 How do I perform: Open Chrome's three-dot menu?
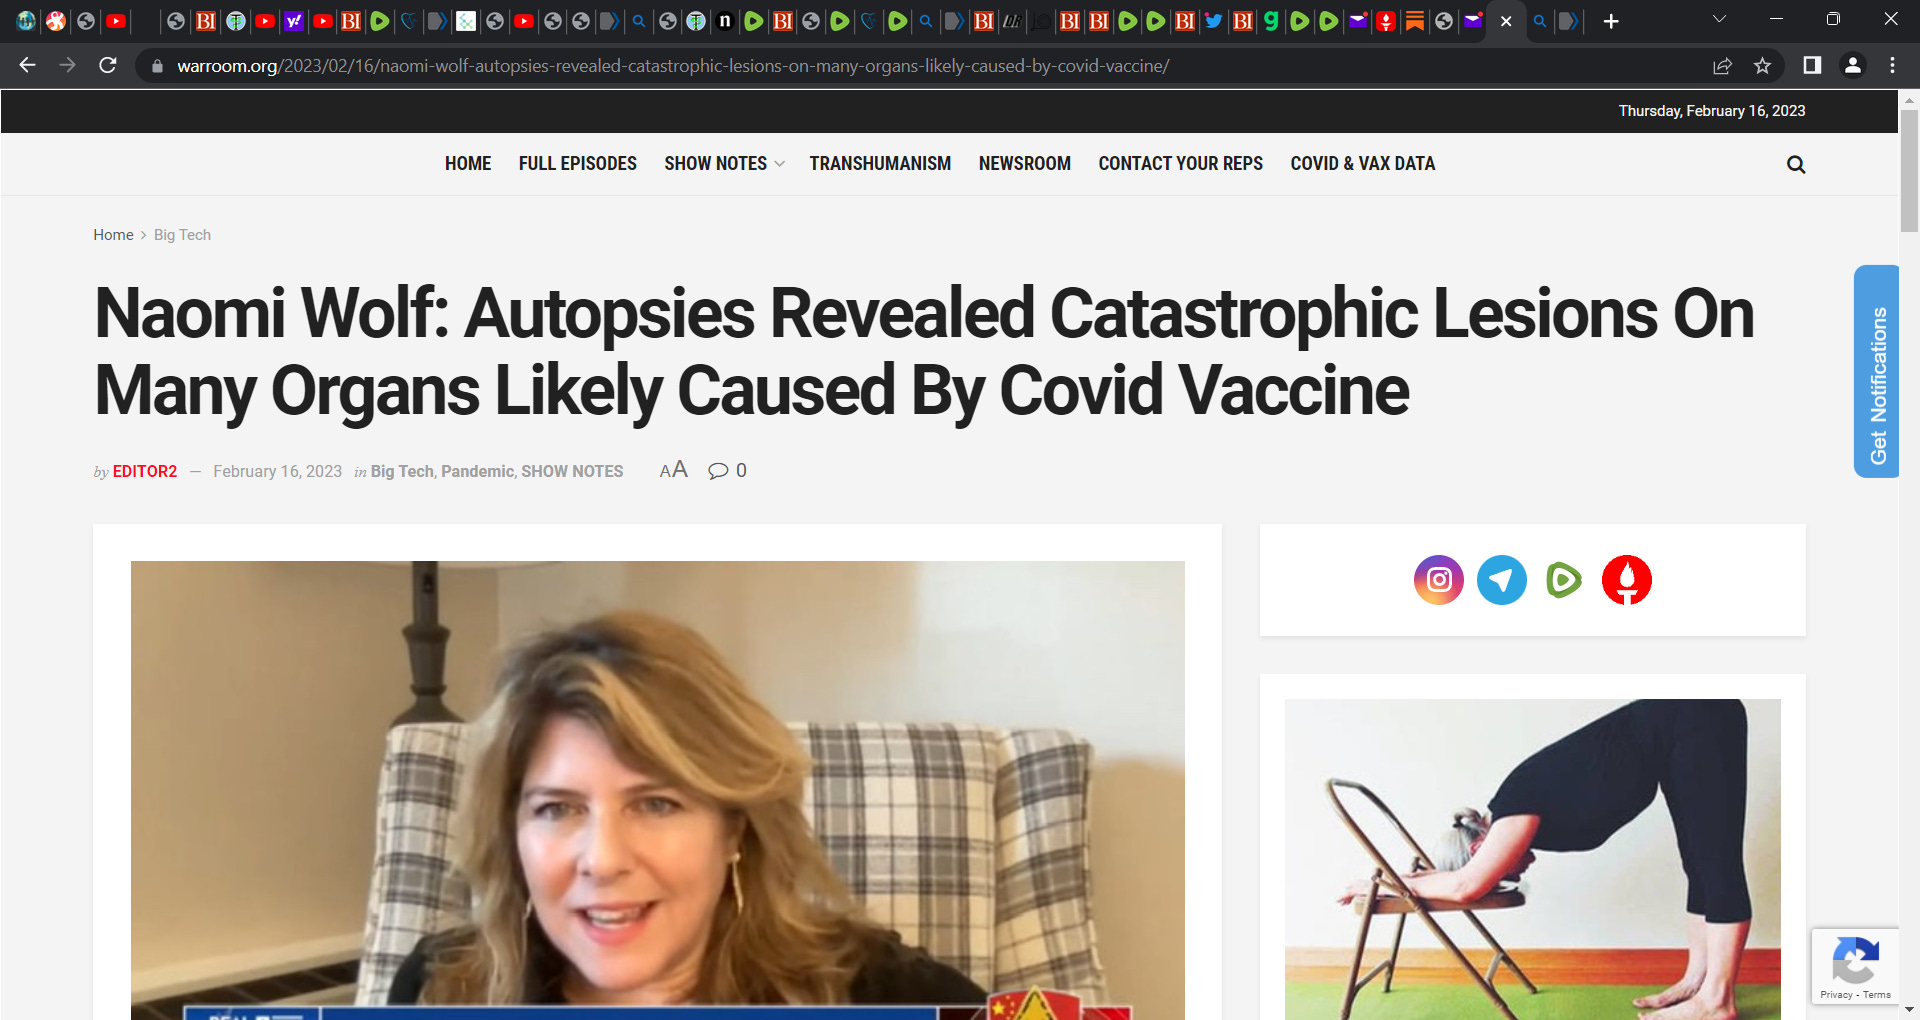[1892, 65]
